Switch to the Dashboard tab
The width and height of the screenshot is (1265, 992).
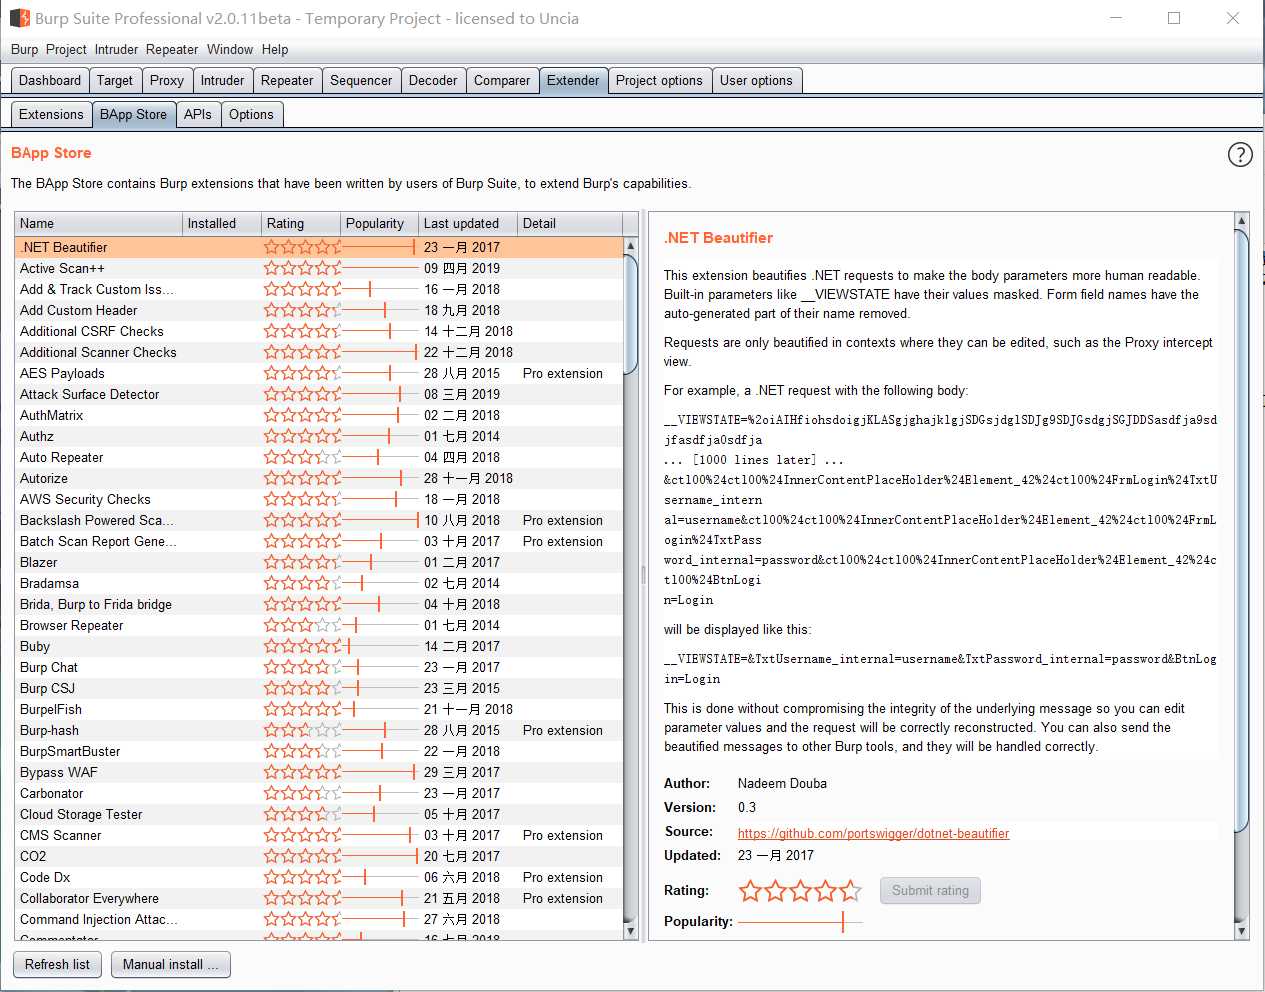tap(50, 80)
